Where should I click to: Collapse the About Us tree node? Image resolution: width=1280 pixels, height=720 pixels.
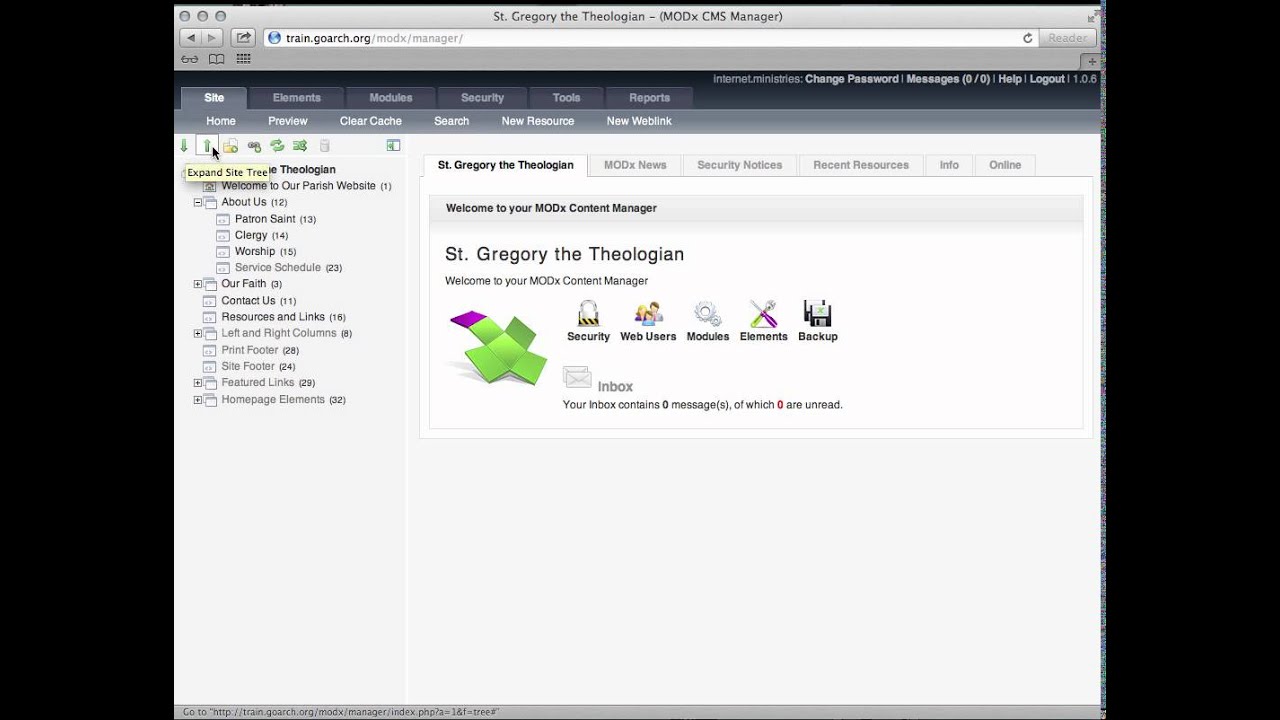click(x=198, y=202)
